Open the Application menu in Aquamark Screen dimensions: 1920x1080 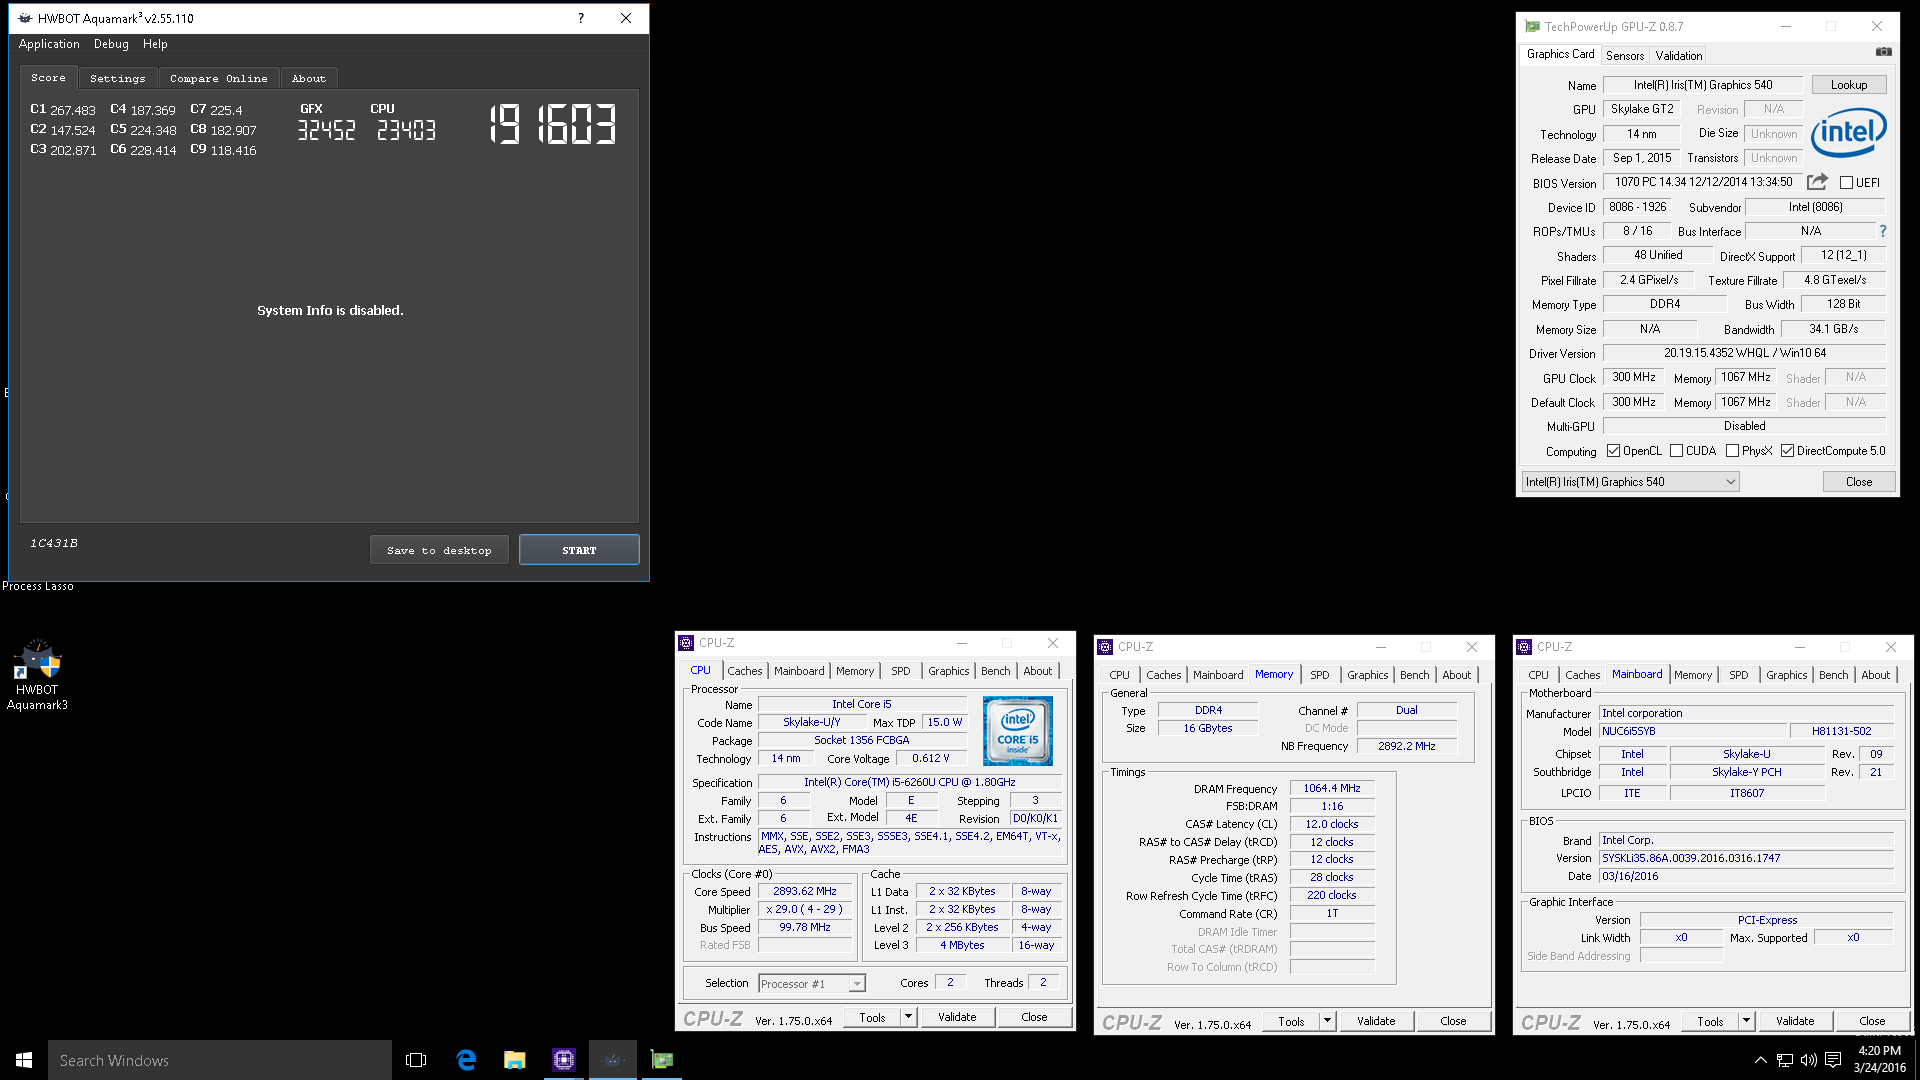49,44
